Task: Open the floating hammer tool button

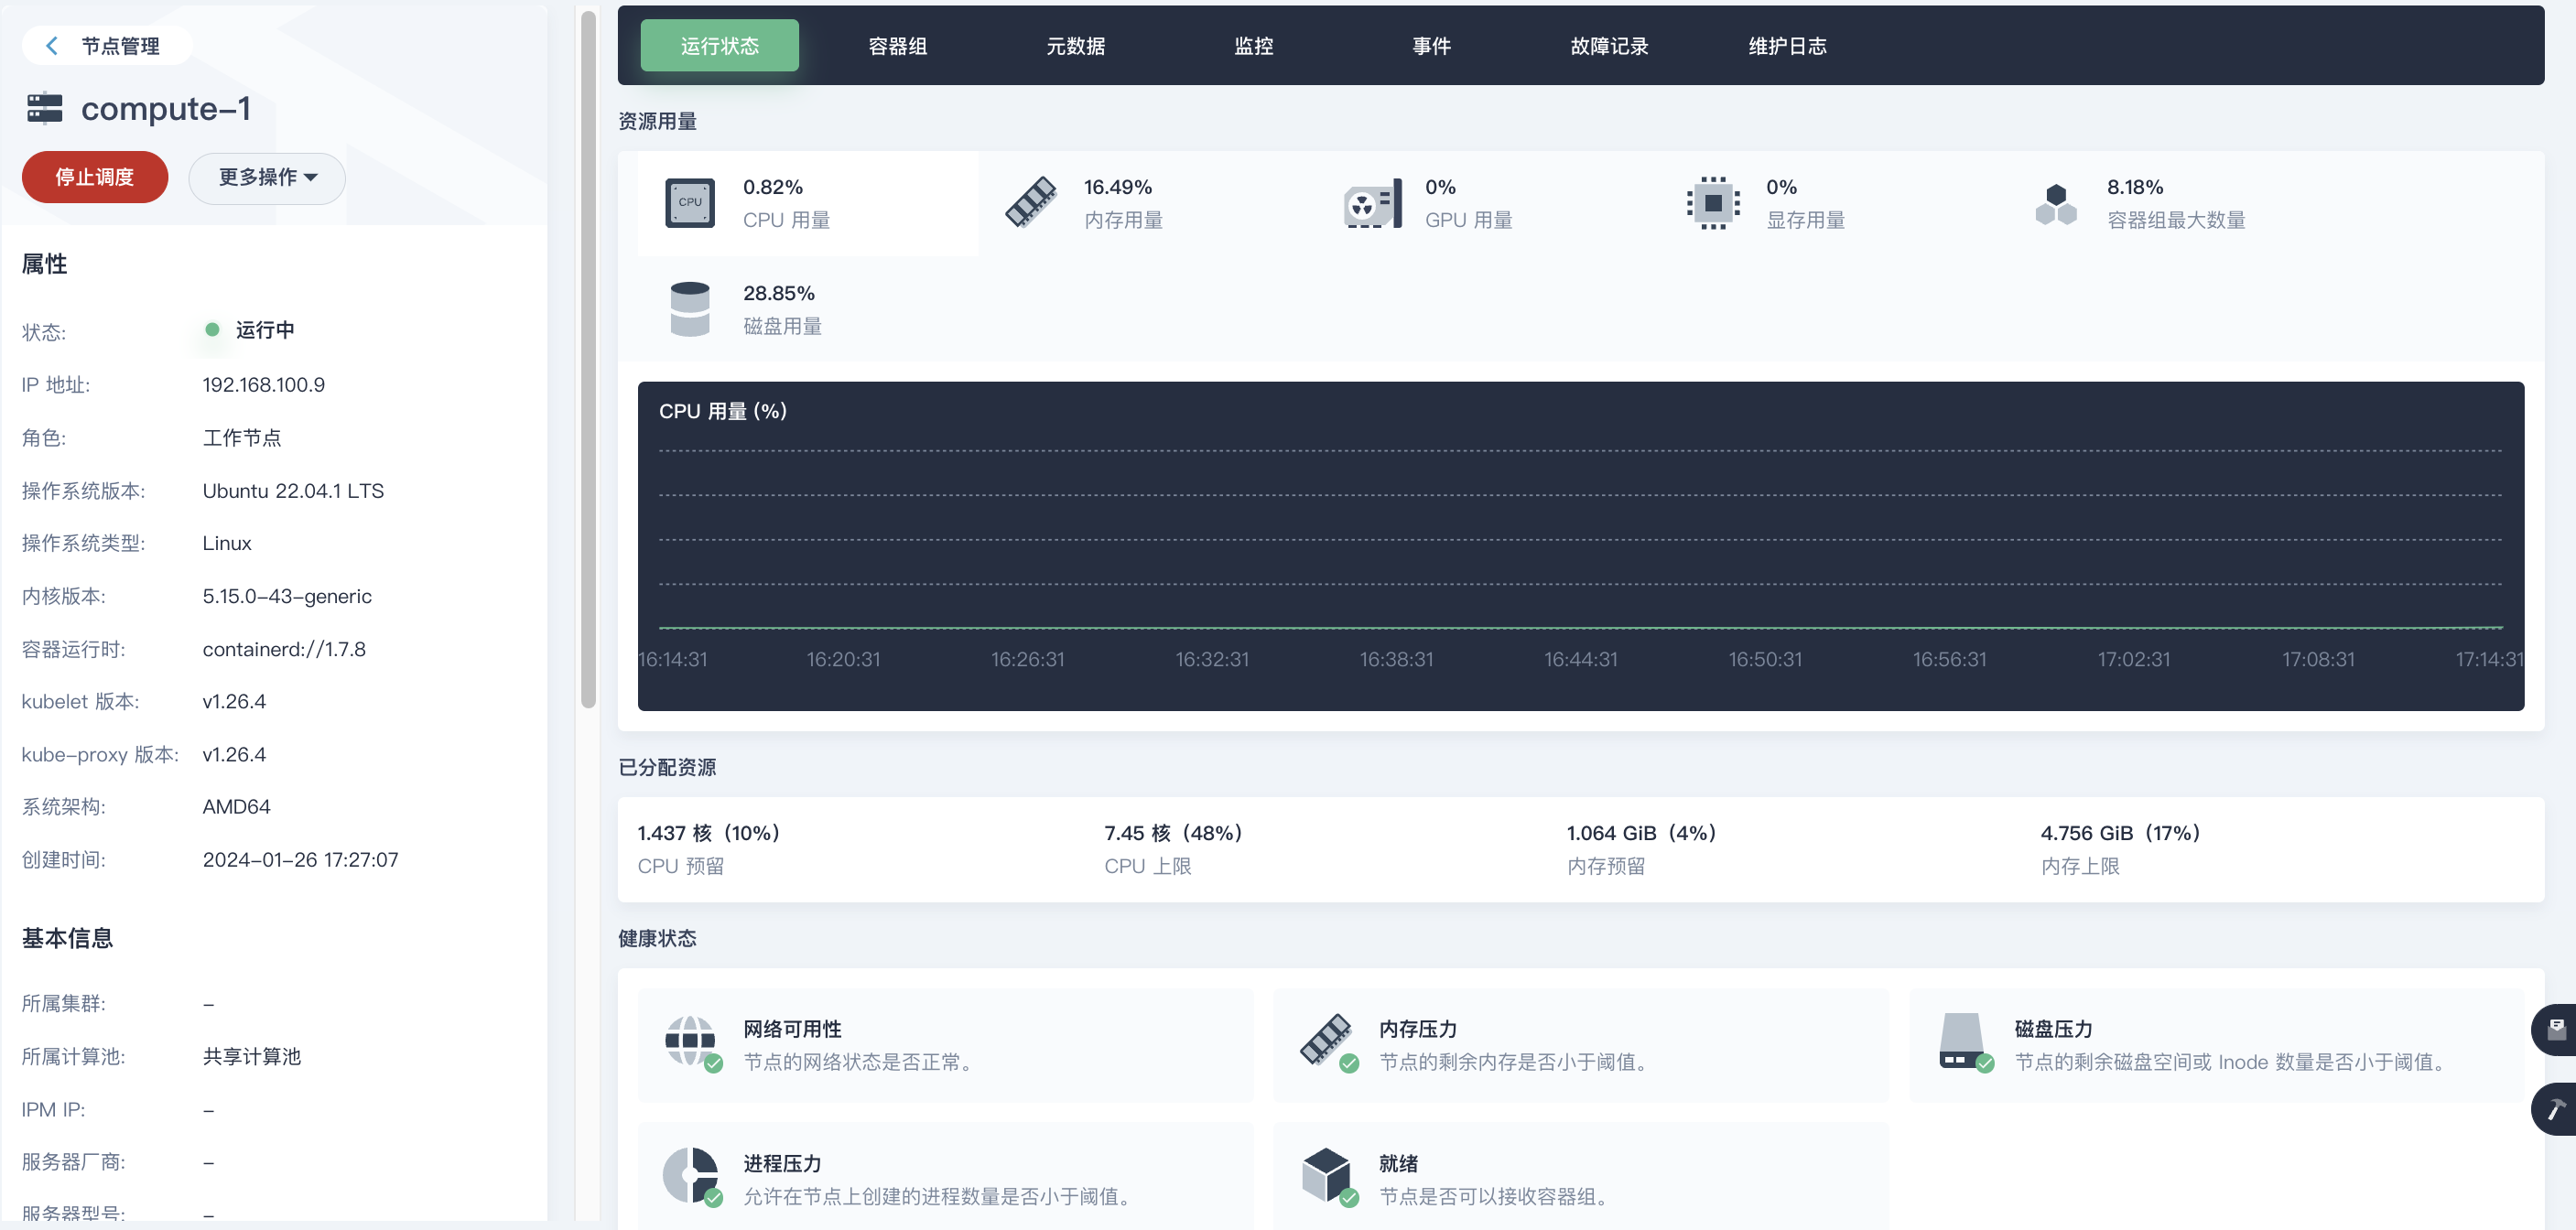Action: click(x=2555, y=1109)
